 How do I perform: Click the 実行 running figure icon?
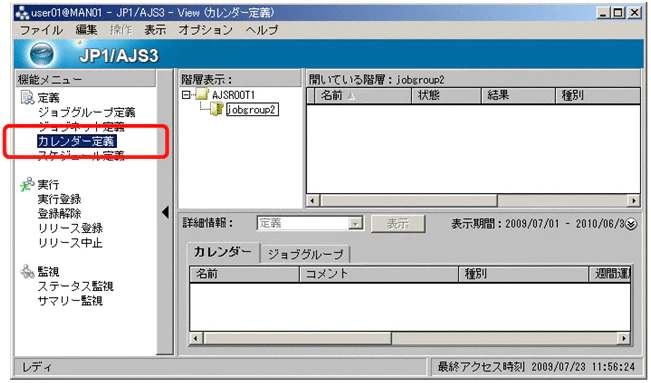tap(27, 184)
